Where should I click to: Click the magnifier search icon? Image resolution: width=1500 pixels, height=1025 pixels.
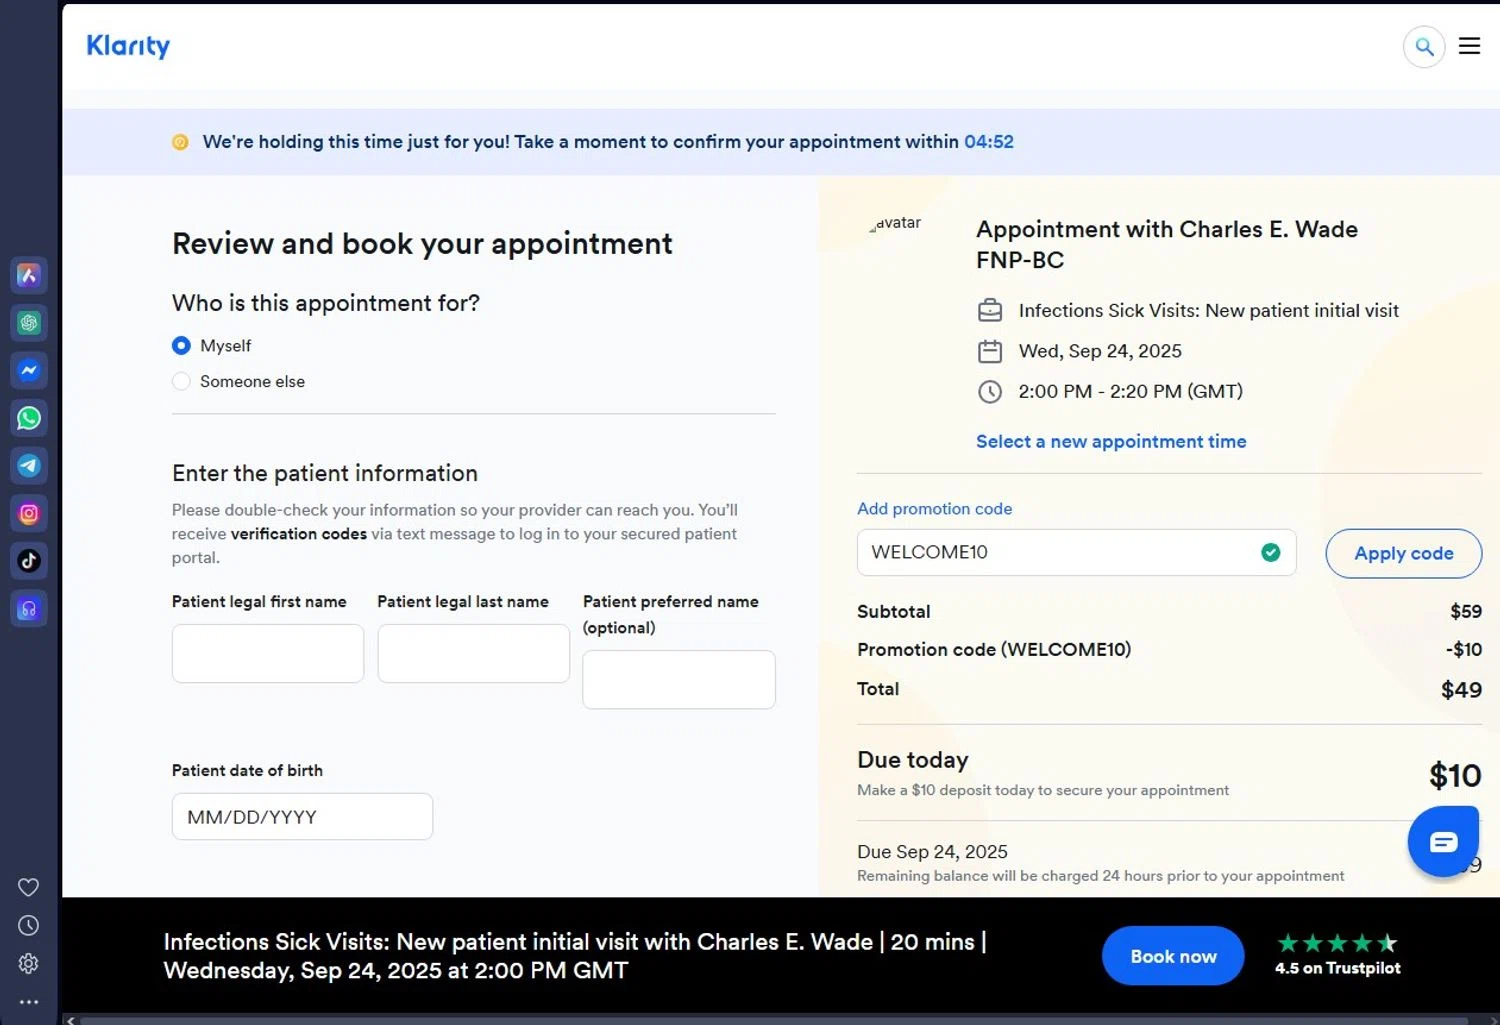click(1424, 46)
